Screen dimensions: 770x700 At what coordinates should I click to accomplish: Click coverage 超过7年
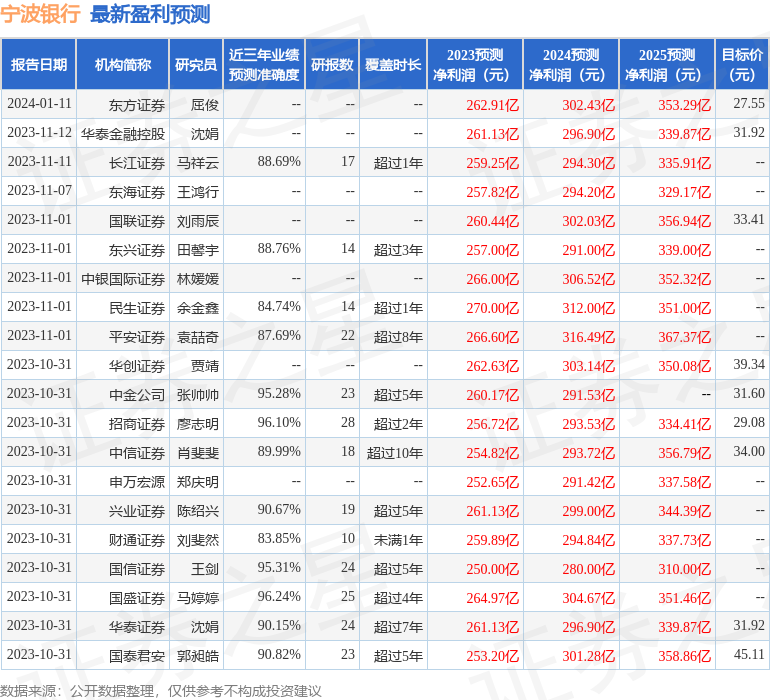398,626
